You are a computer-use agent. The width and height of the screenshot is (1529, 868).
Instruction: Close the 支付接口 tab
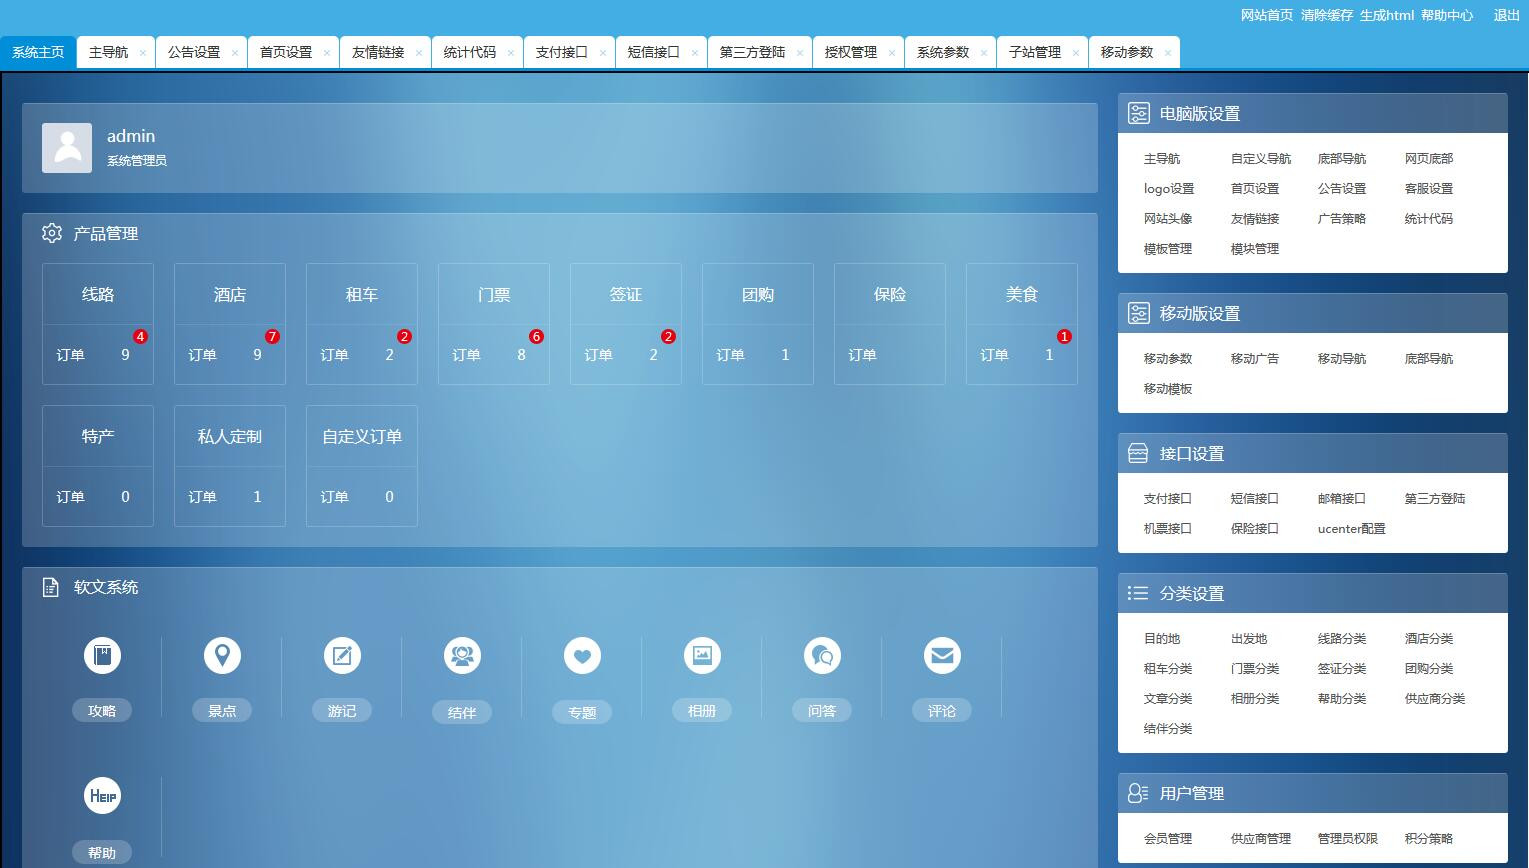pos(603,53)
